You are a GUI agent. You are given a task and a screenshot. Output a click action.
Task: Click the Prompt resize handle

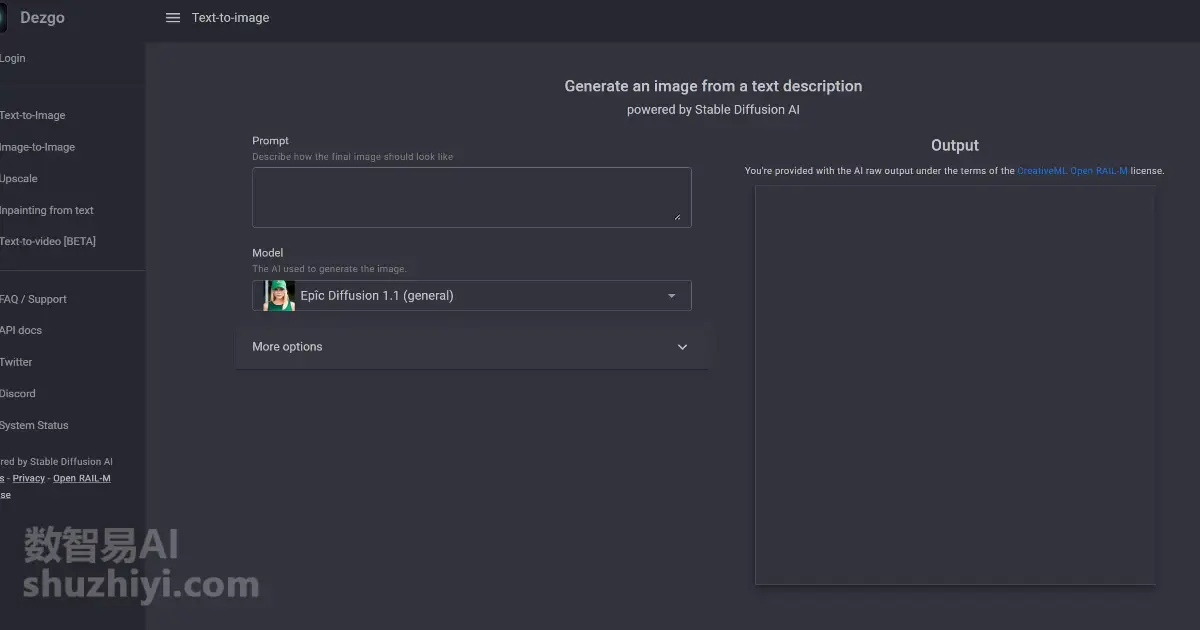pos(677,216)
